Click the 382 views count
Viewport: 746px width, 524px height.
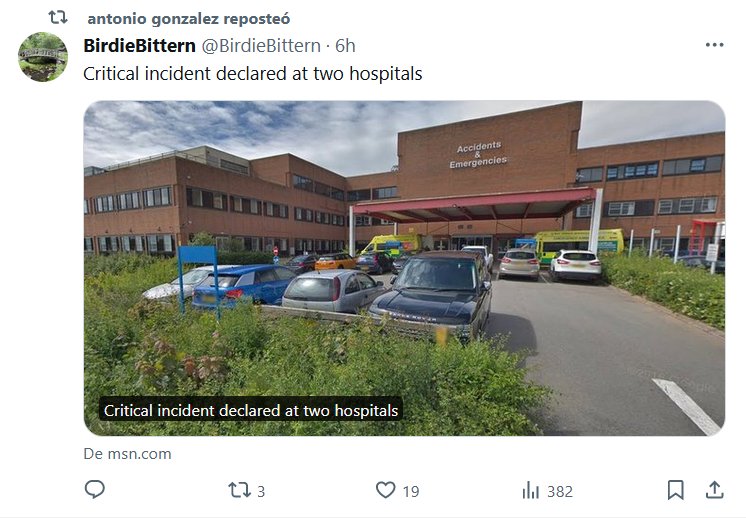pyautogui.click(x=560, y=491)
